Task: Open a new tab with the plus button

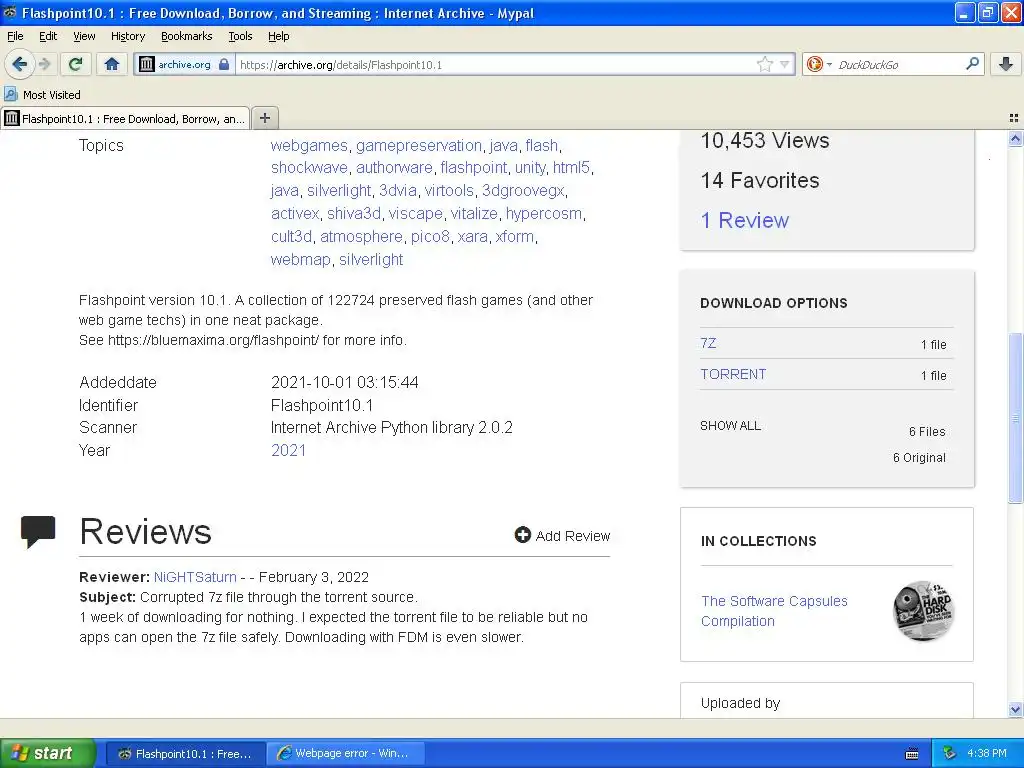Action: [x=264, y=118]
